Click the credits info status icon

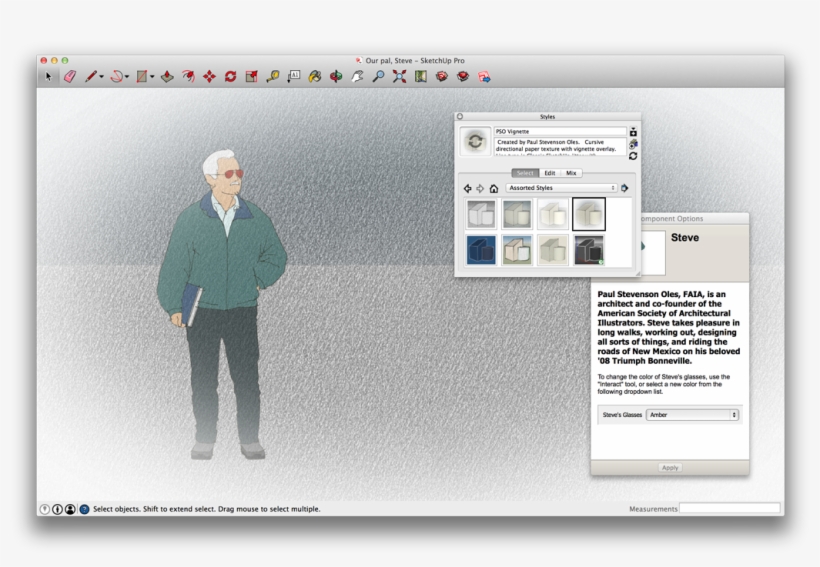click(x=58, y=509)
